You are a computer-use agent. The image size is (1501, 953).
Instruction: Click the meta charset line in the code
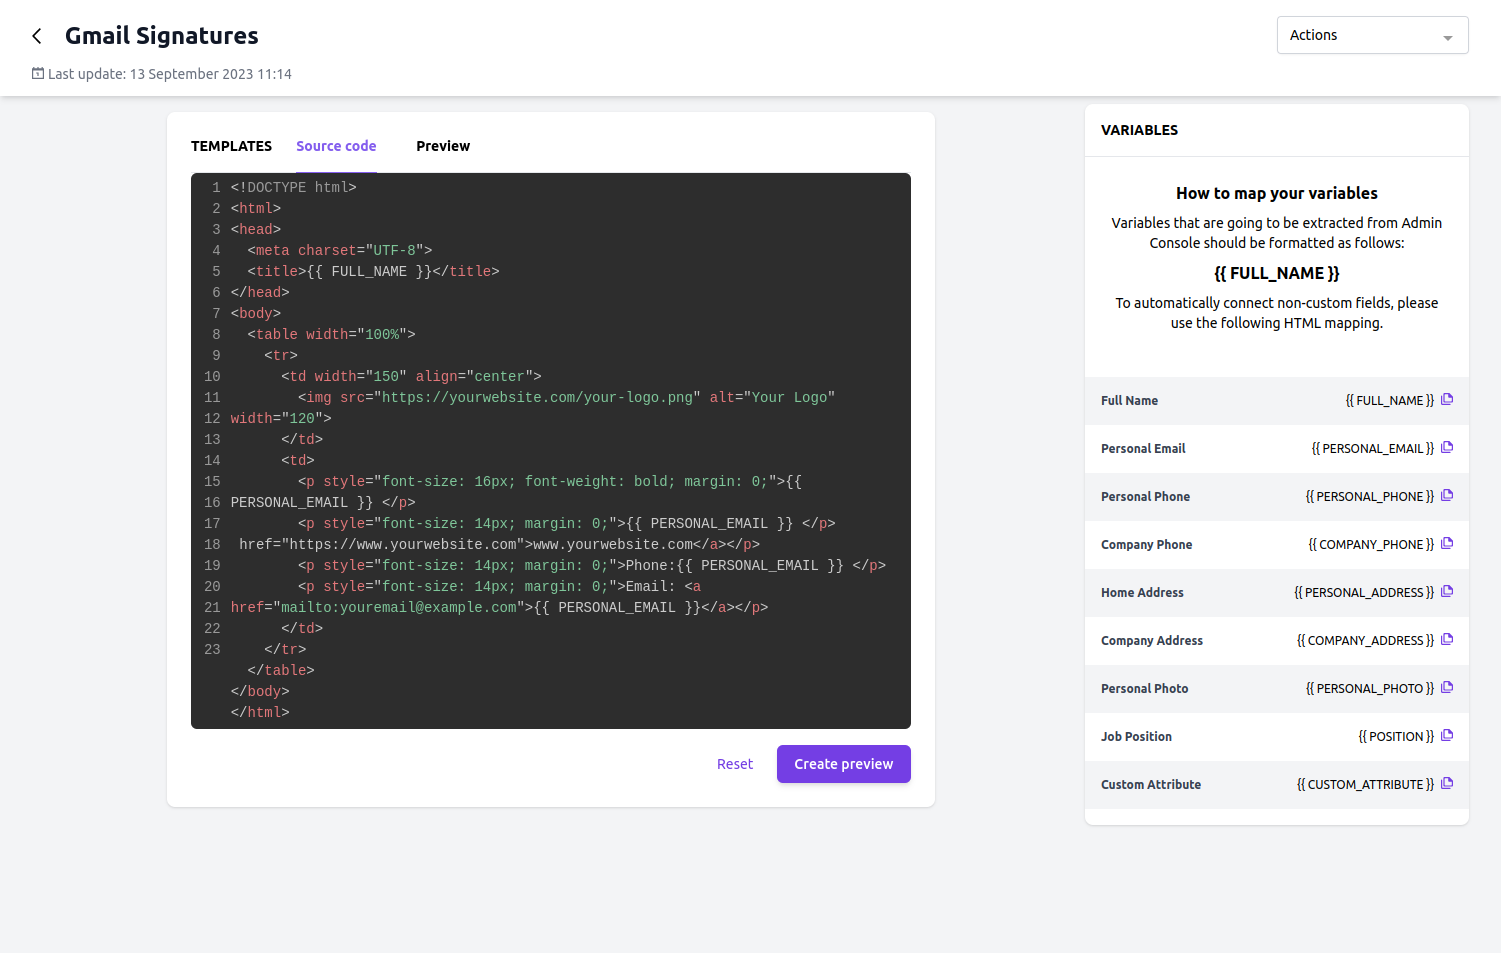340,250
